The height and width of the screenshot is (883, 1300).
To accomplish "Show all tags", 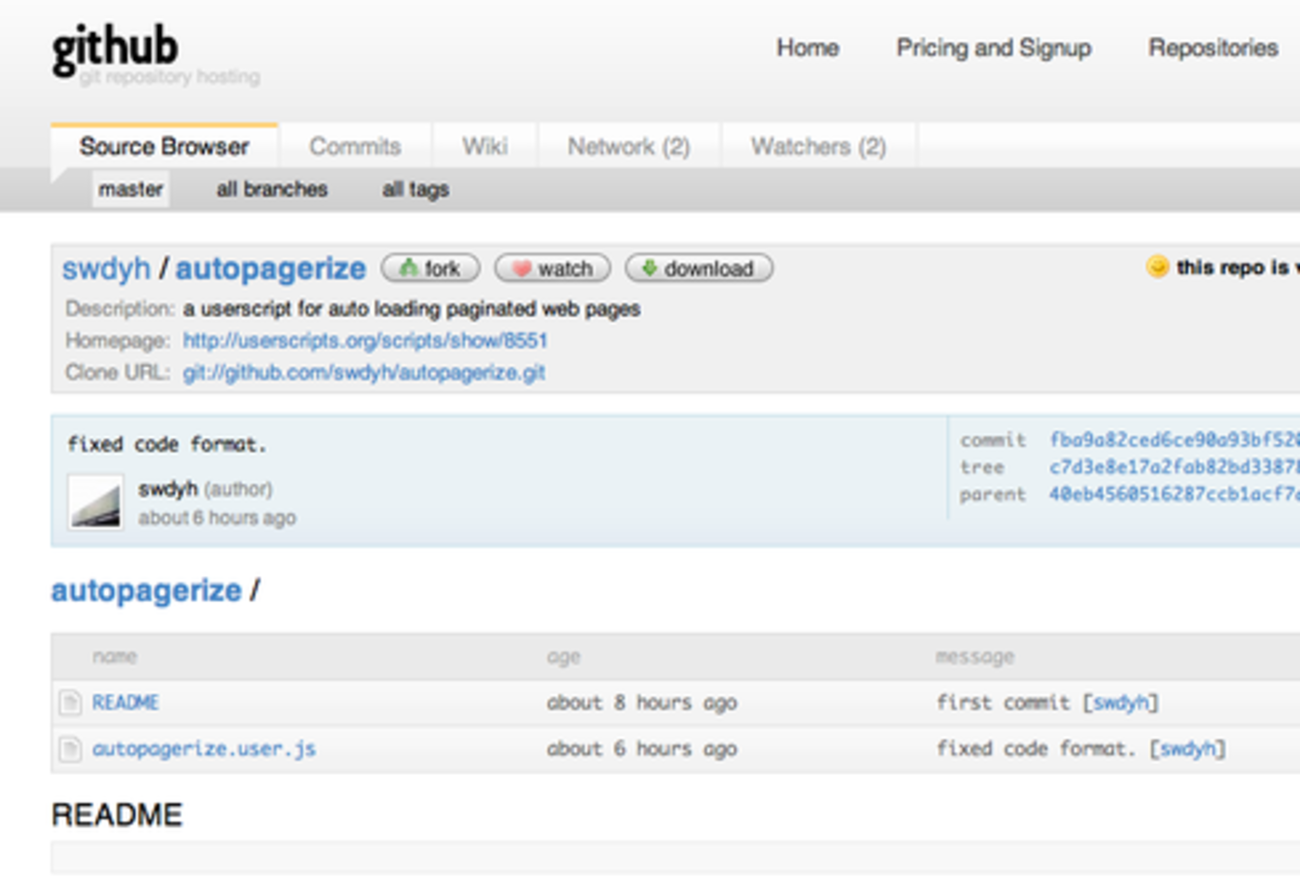I will pyautogui.click(x=415, y=189).
